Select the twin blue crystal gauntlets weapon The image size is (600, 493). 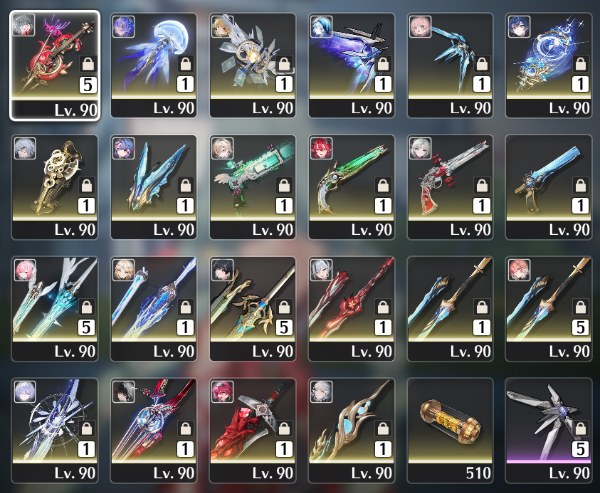pos(154,187)
